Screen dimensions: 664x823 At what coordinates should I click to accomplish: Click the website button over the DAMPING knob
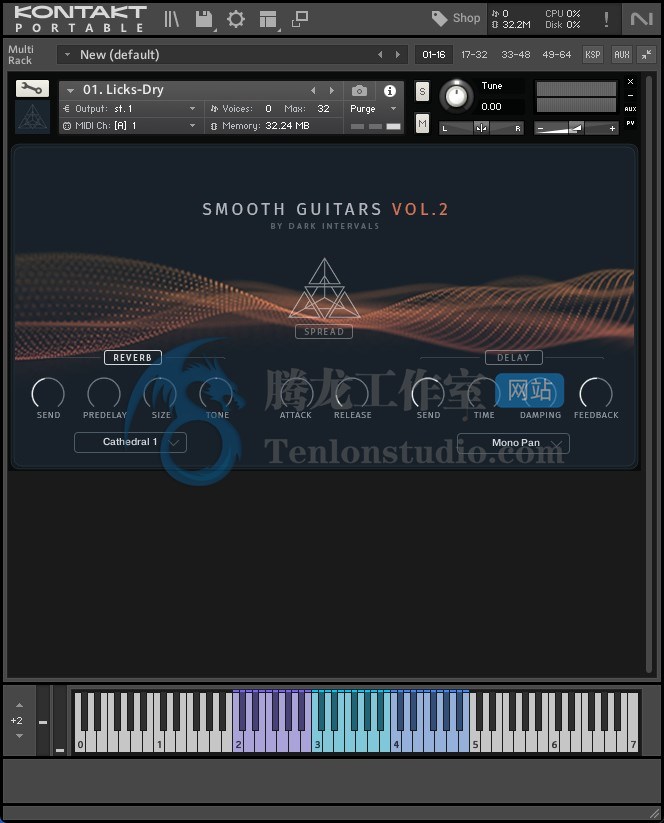point(529,391)
